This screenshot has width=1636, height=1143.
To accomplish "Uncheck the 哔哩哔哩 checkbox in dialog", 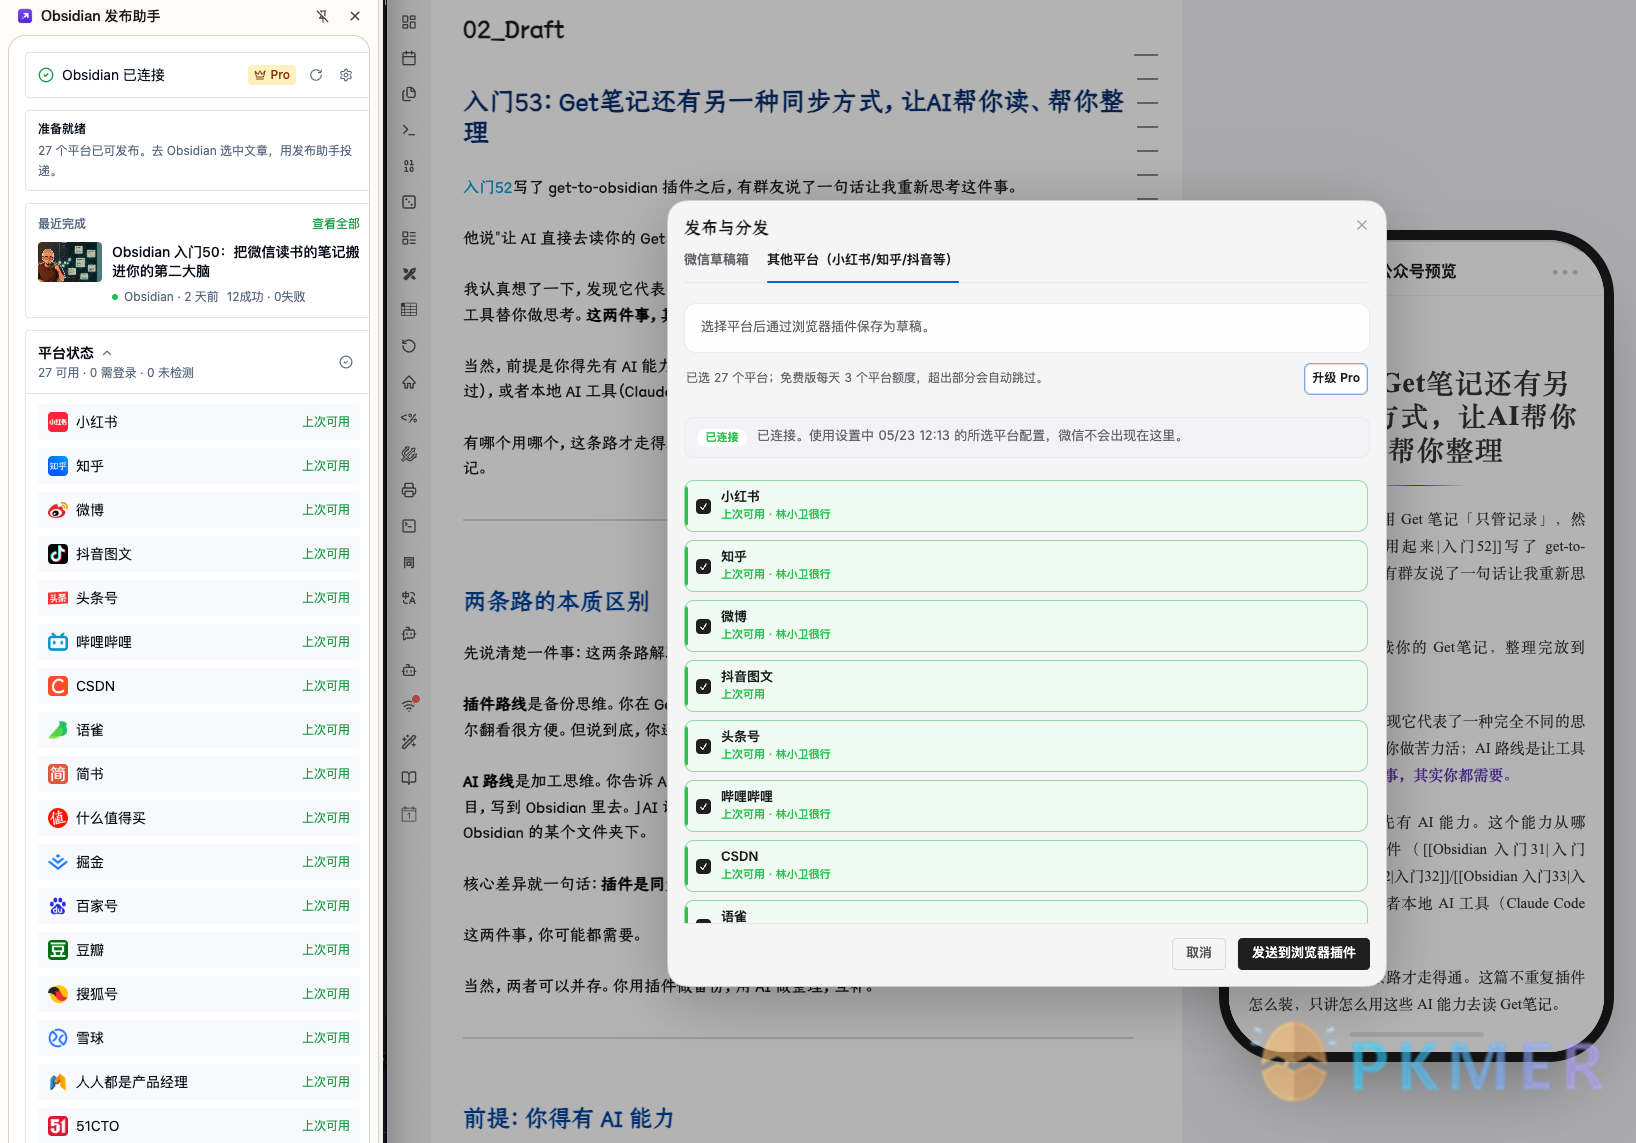I will click(704, 807).
